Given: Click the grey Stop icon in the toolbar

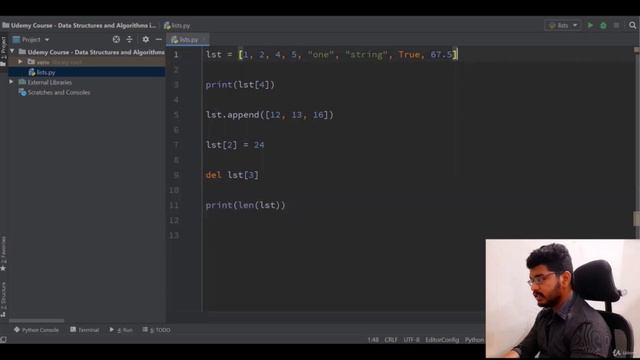Looking at the screenshot, I should tap(616, 25).
